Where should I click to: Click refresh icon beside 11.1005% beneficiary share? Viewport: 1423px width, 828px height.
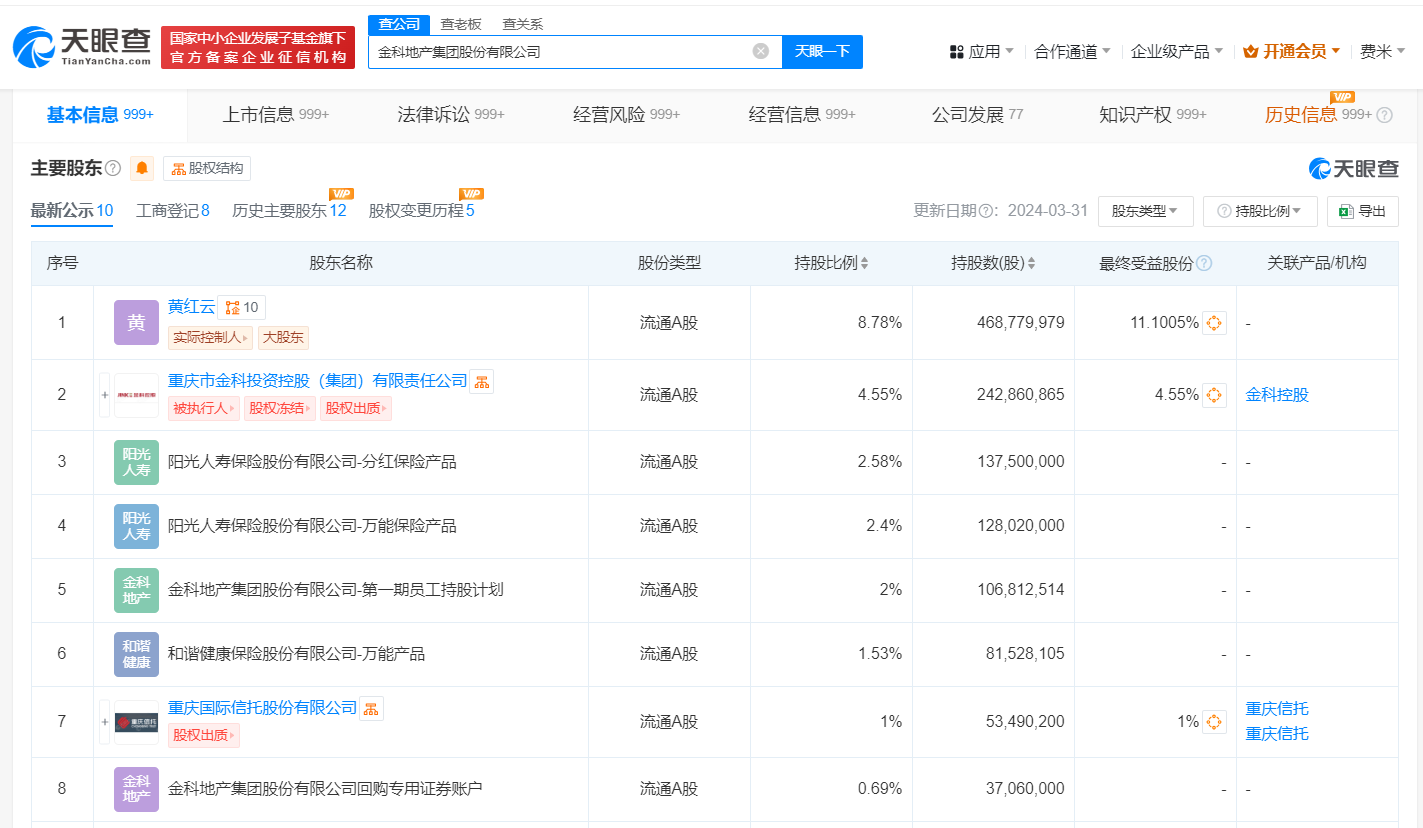[1214, 323]
